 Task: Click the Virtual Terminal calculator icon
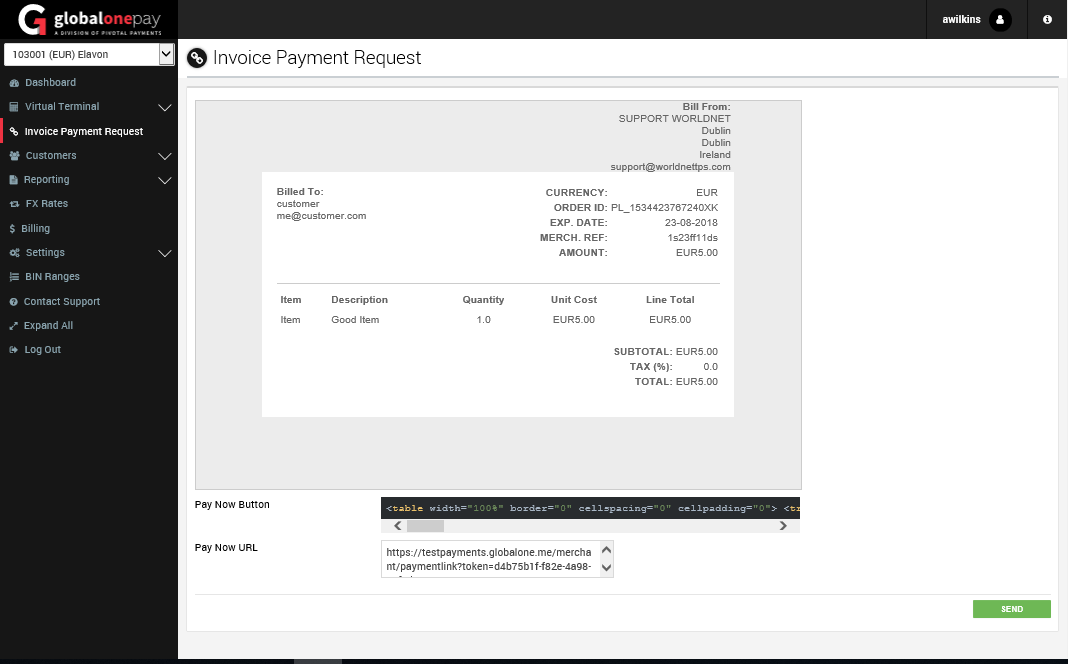pos(14,107)
